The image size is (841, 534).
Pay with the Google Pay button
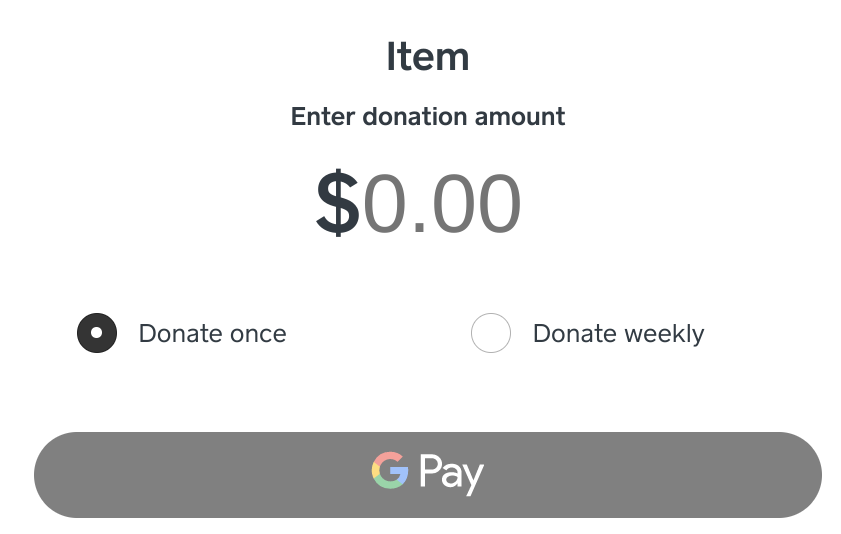[x=428, y=475]
